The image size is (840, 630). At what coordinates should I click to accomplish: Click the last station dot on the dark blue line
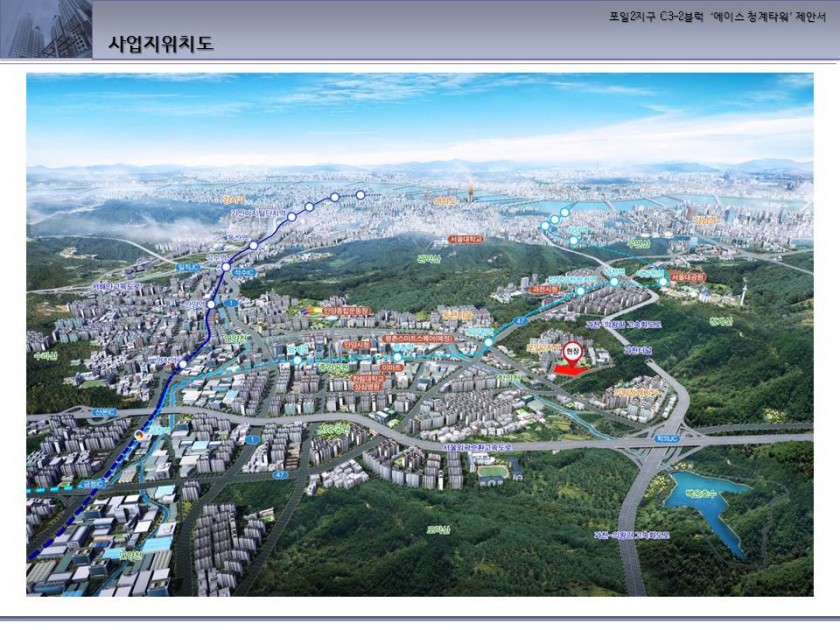(x=360, y=194)
